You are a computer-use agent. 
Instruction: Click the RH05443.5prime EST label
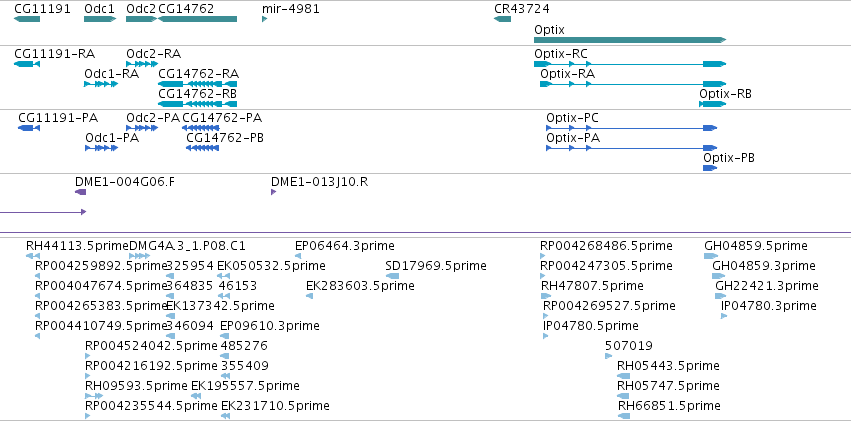click(x=668, y=366)
